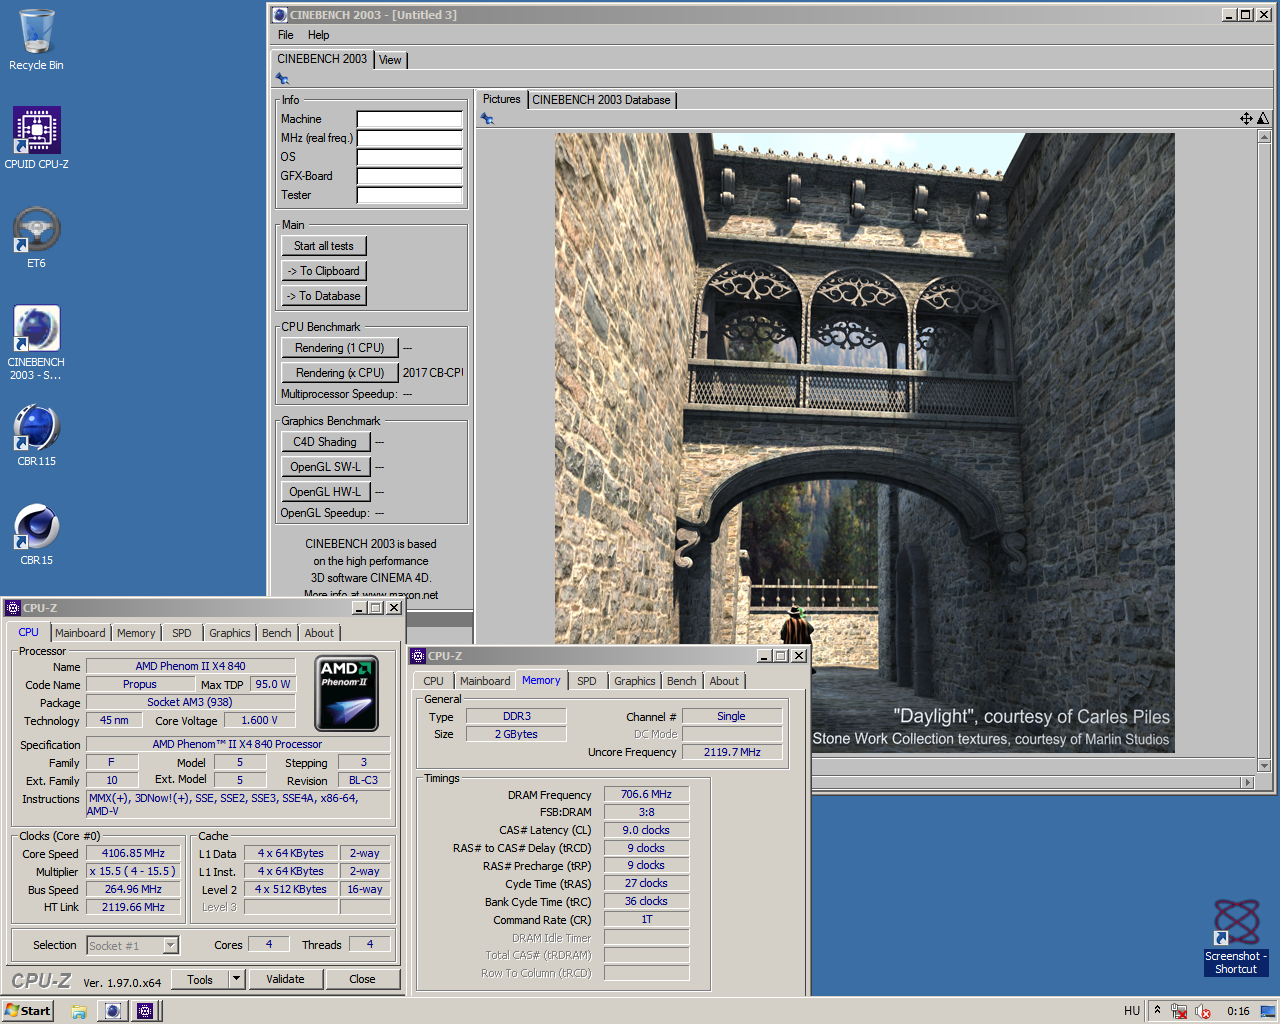Click the Close button in CPU-Z

click(362, 979)
